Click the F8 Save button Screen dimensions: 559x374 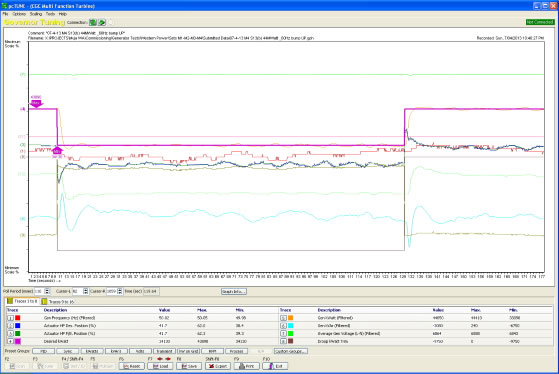189,366
